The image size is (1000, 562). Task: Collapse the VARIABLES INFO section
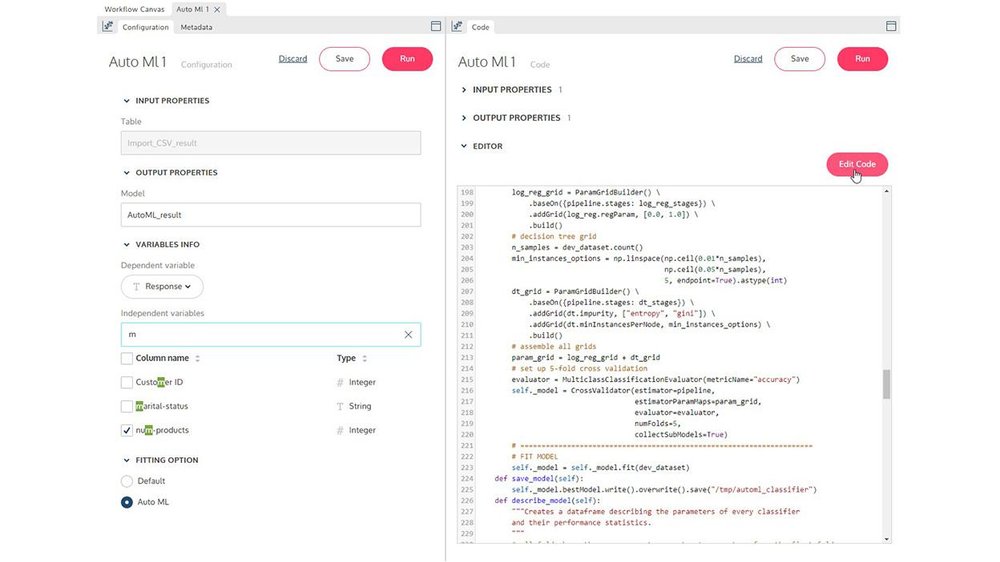pos(126,244)
